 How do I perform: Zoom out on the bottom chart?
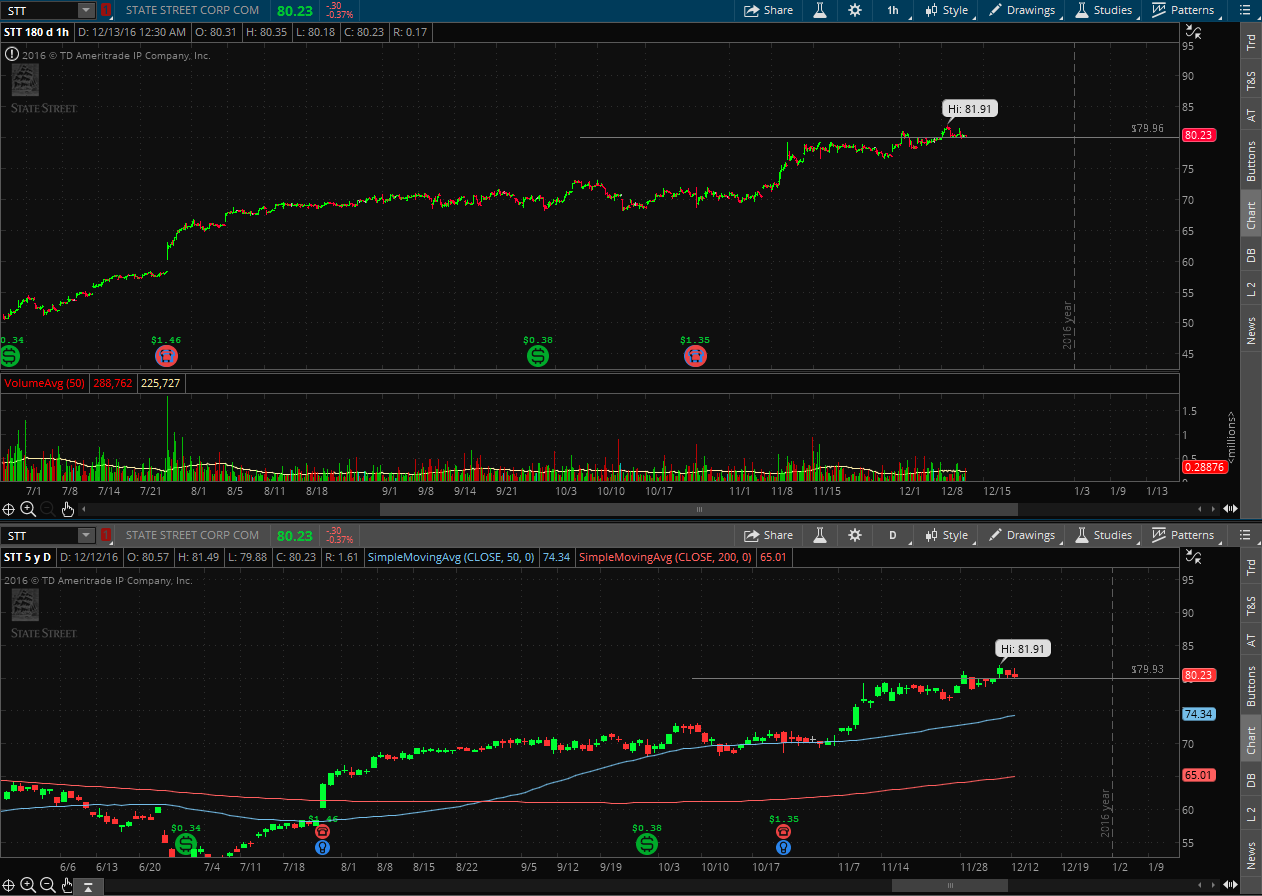coord(47,885)
